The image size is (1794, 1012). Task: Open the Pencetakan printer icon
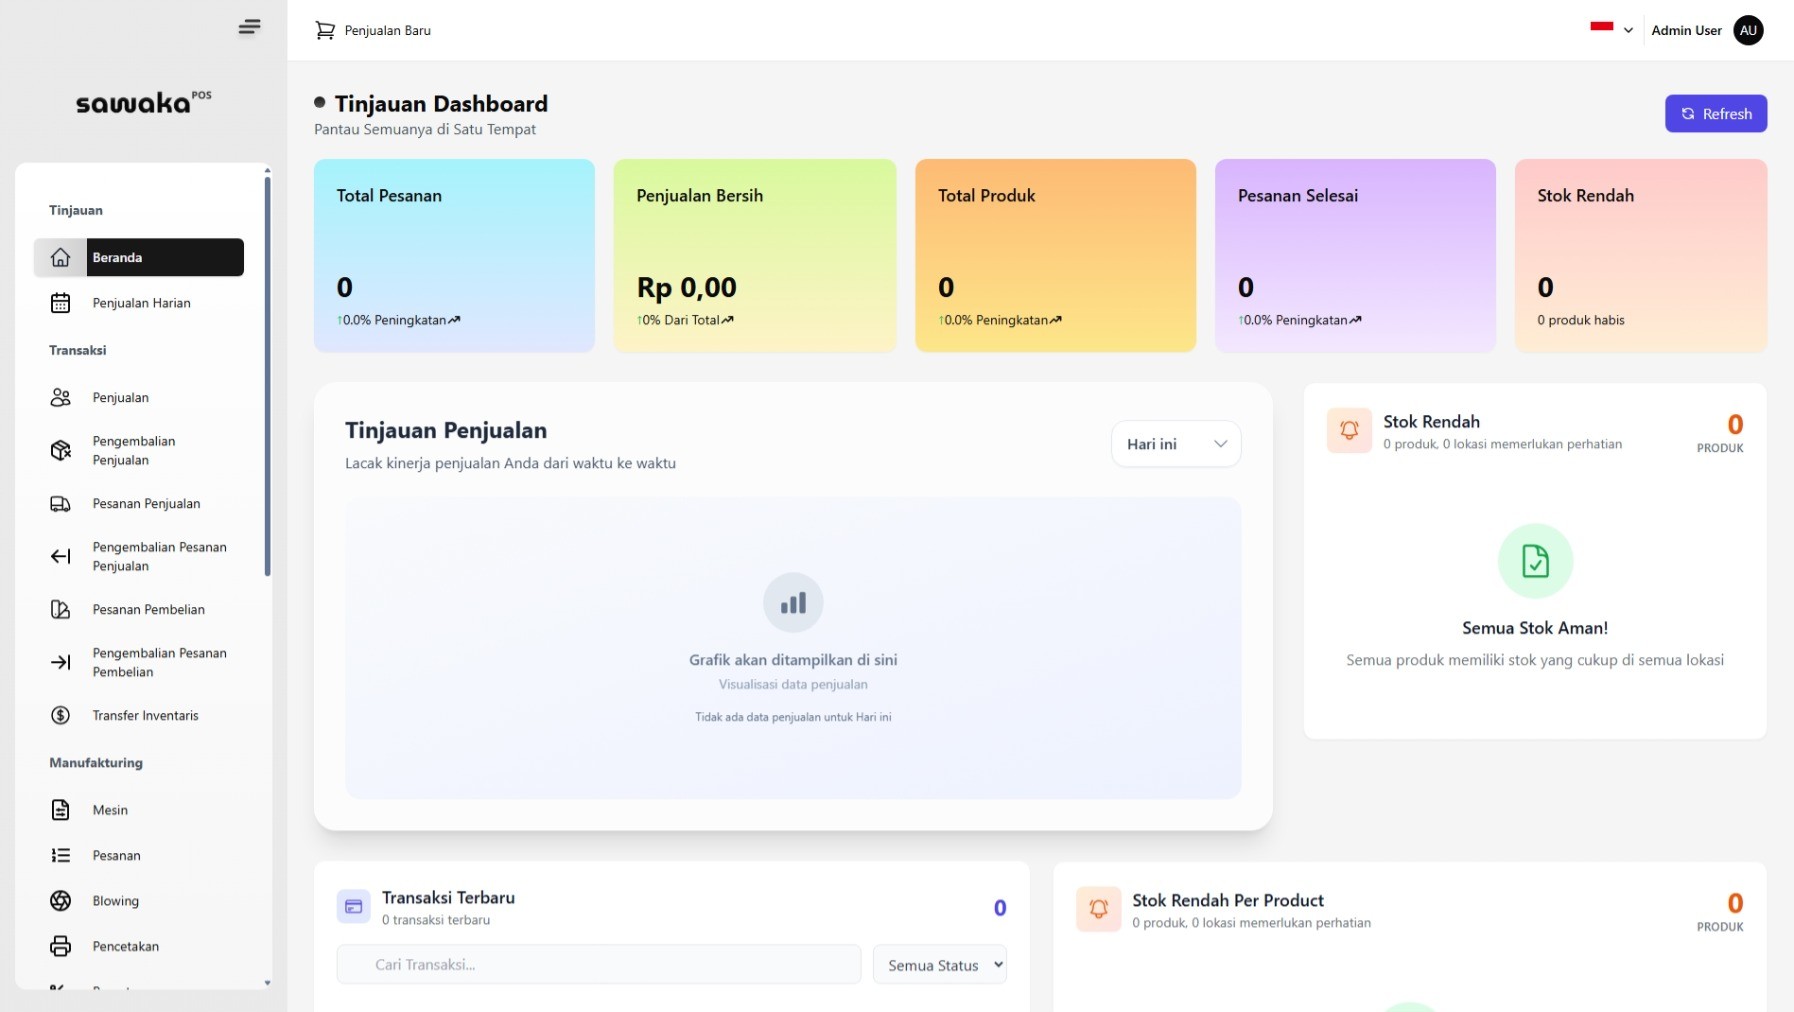tap(61, 946)
